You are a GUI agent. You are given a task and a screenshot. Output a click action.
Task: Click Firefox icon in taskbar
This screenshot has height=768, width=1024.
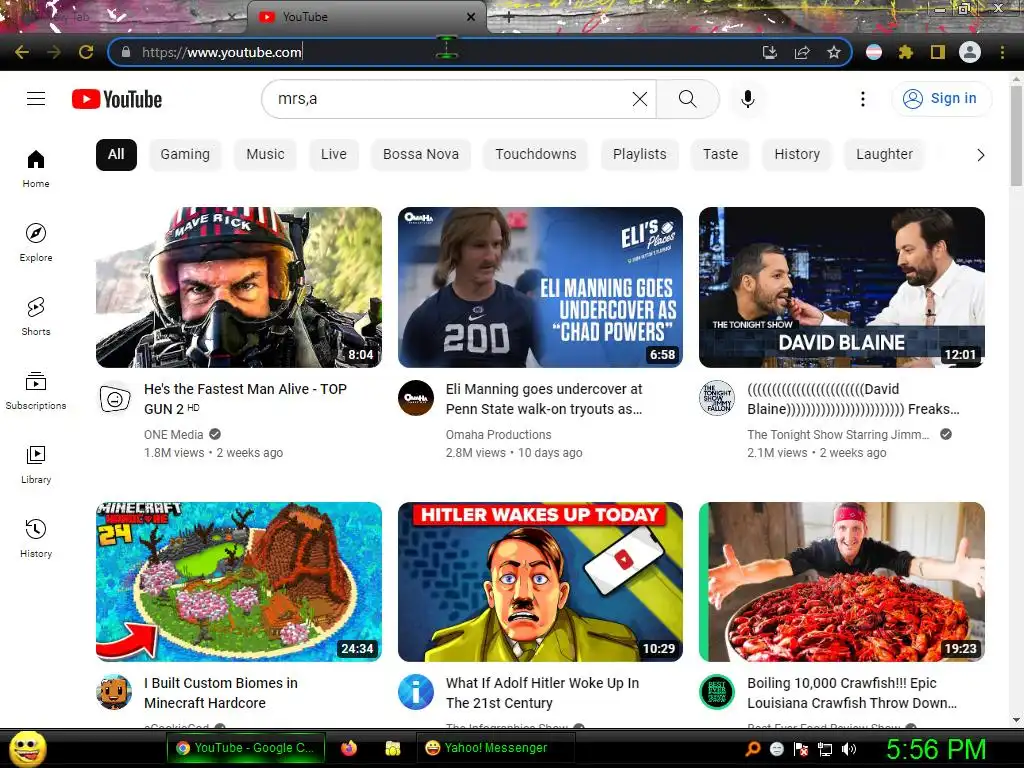[x=349, y=748]
